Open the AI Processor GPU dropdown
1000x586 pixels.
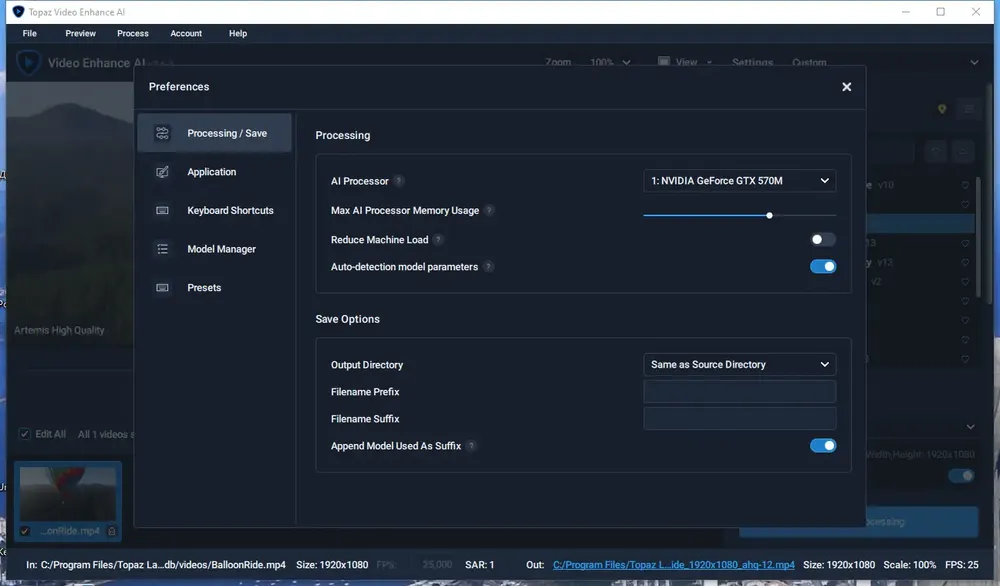point(739,181)
